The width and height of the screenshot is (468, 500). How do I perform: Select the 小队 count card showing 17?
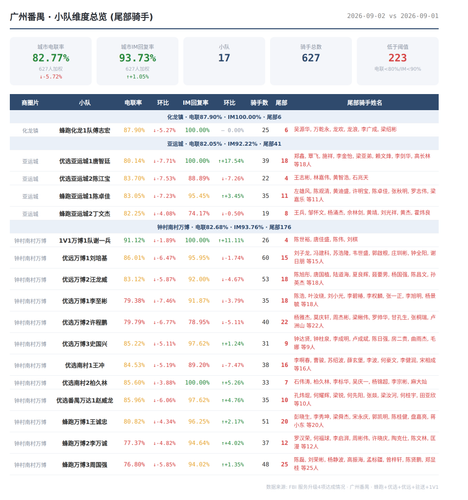(224, 61)
